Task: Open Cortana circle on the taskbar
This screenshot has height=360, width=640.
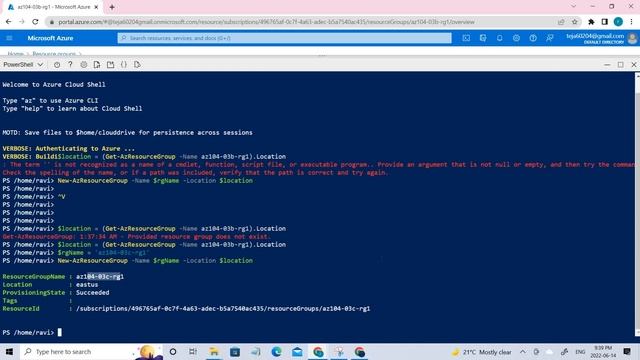Action: pyautogui.click(x=173, y=351)
